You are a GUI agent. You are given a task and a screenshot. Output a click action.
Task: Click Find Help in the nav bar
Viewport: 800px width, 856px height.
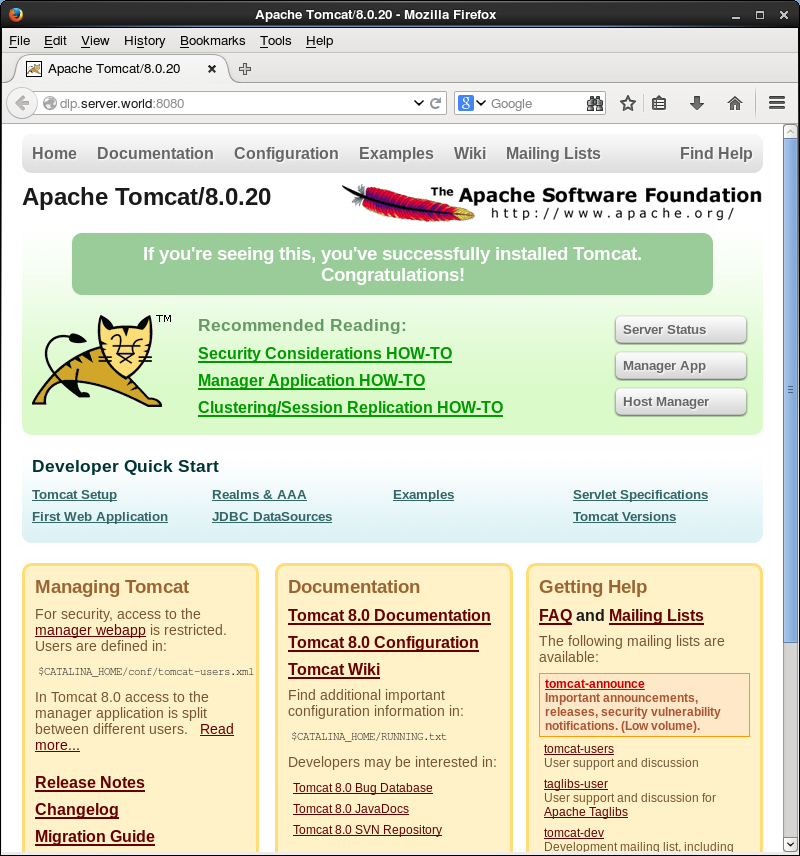click(716, 153)
